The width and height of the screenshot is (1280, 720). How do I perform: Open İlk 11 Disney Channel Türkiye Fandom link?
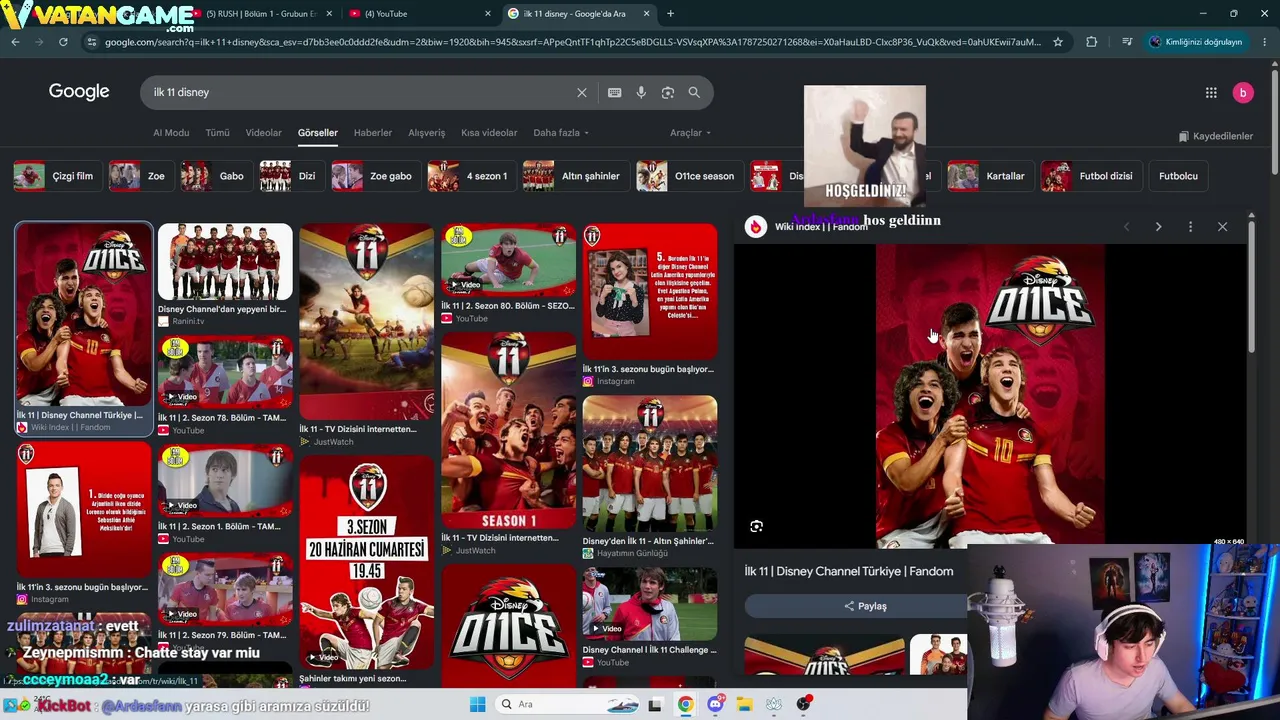tap(849, 571)
